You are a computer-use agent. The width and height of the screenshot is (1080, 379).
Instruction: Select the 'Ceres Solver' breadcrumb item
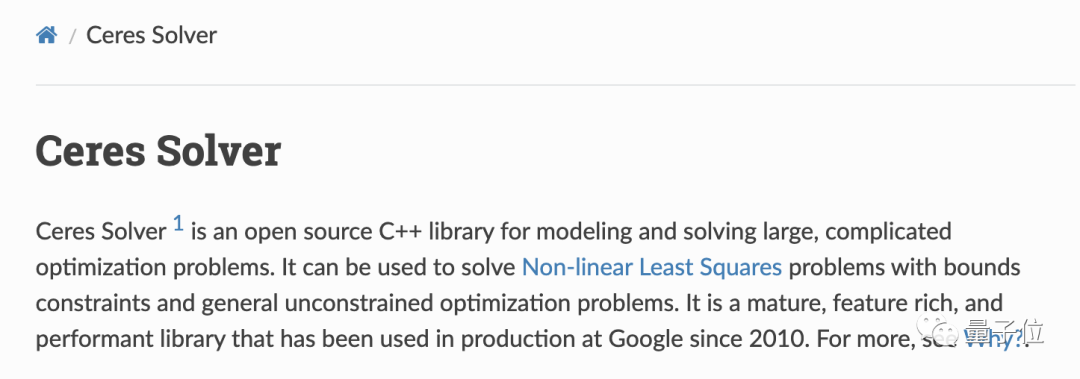click(151, 34)
